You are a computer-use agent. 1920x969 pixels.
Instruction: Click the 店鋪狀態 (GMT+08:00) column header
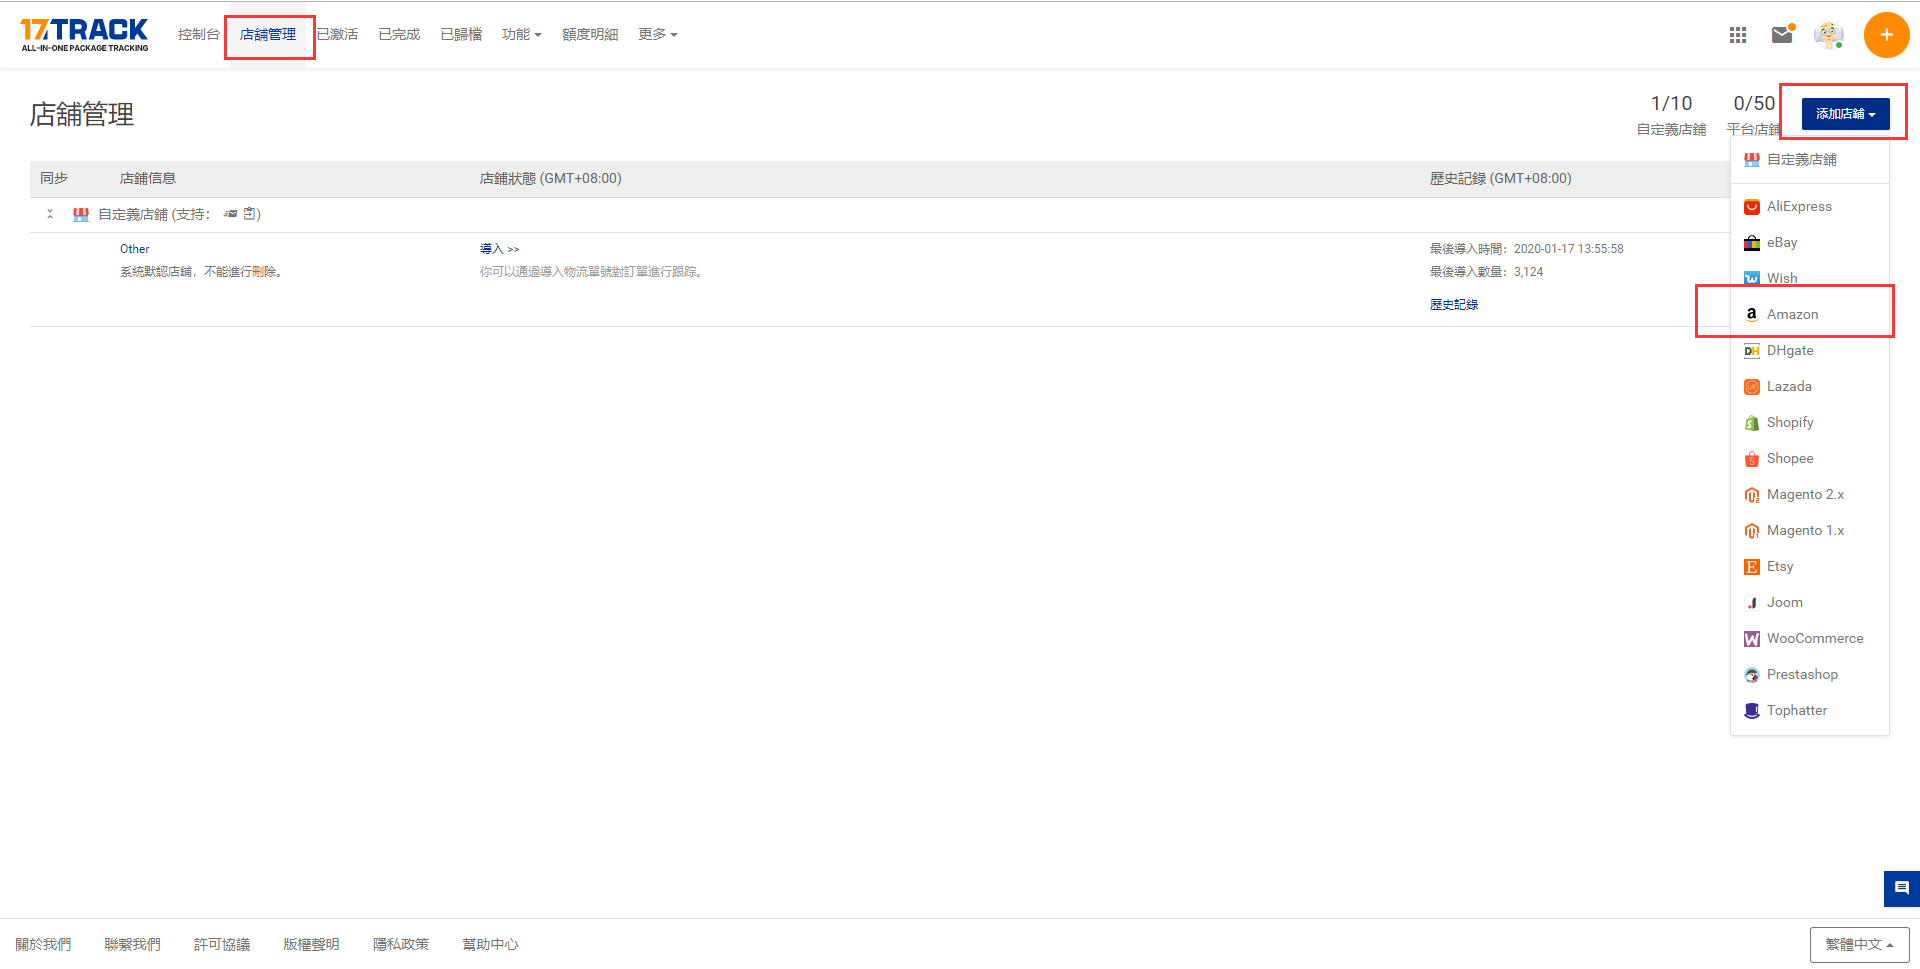tap(550, 178)
